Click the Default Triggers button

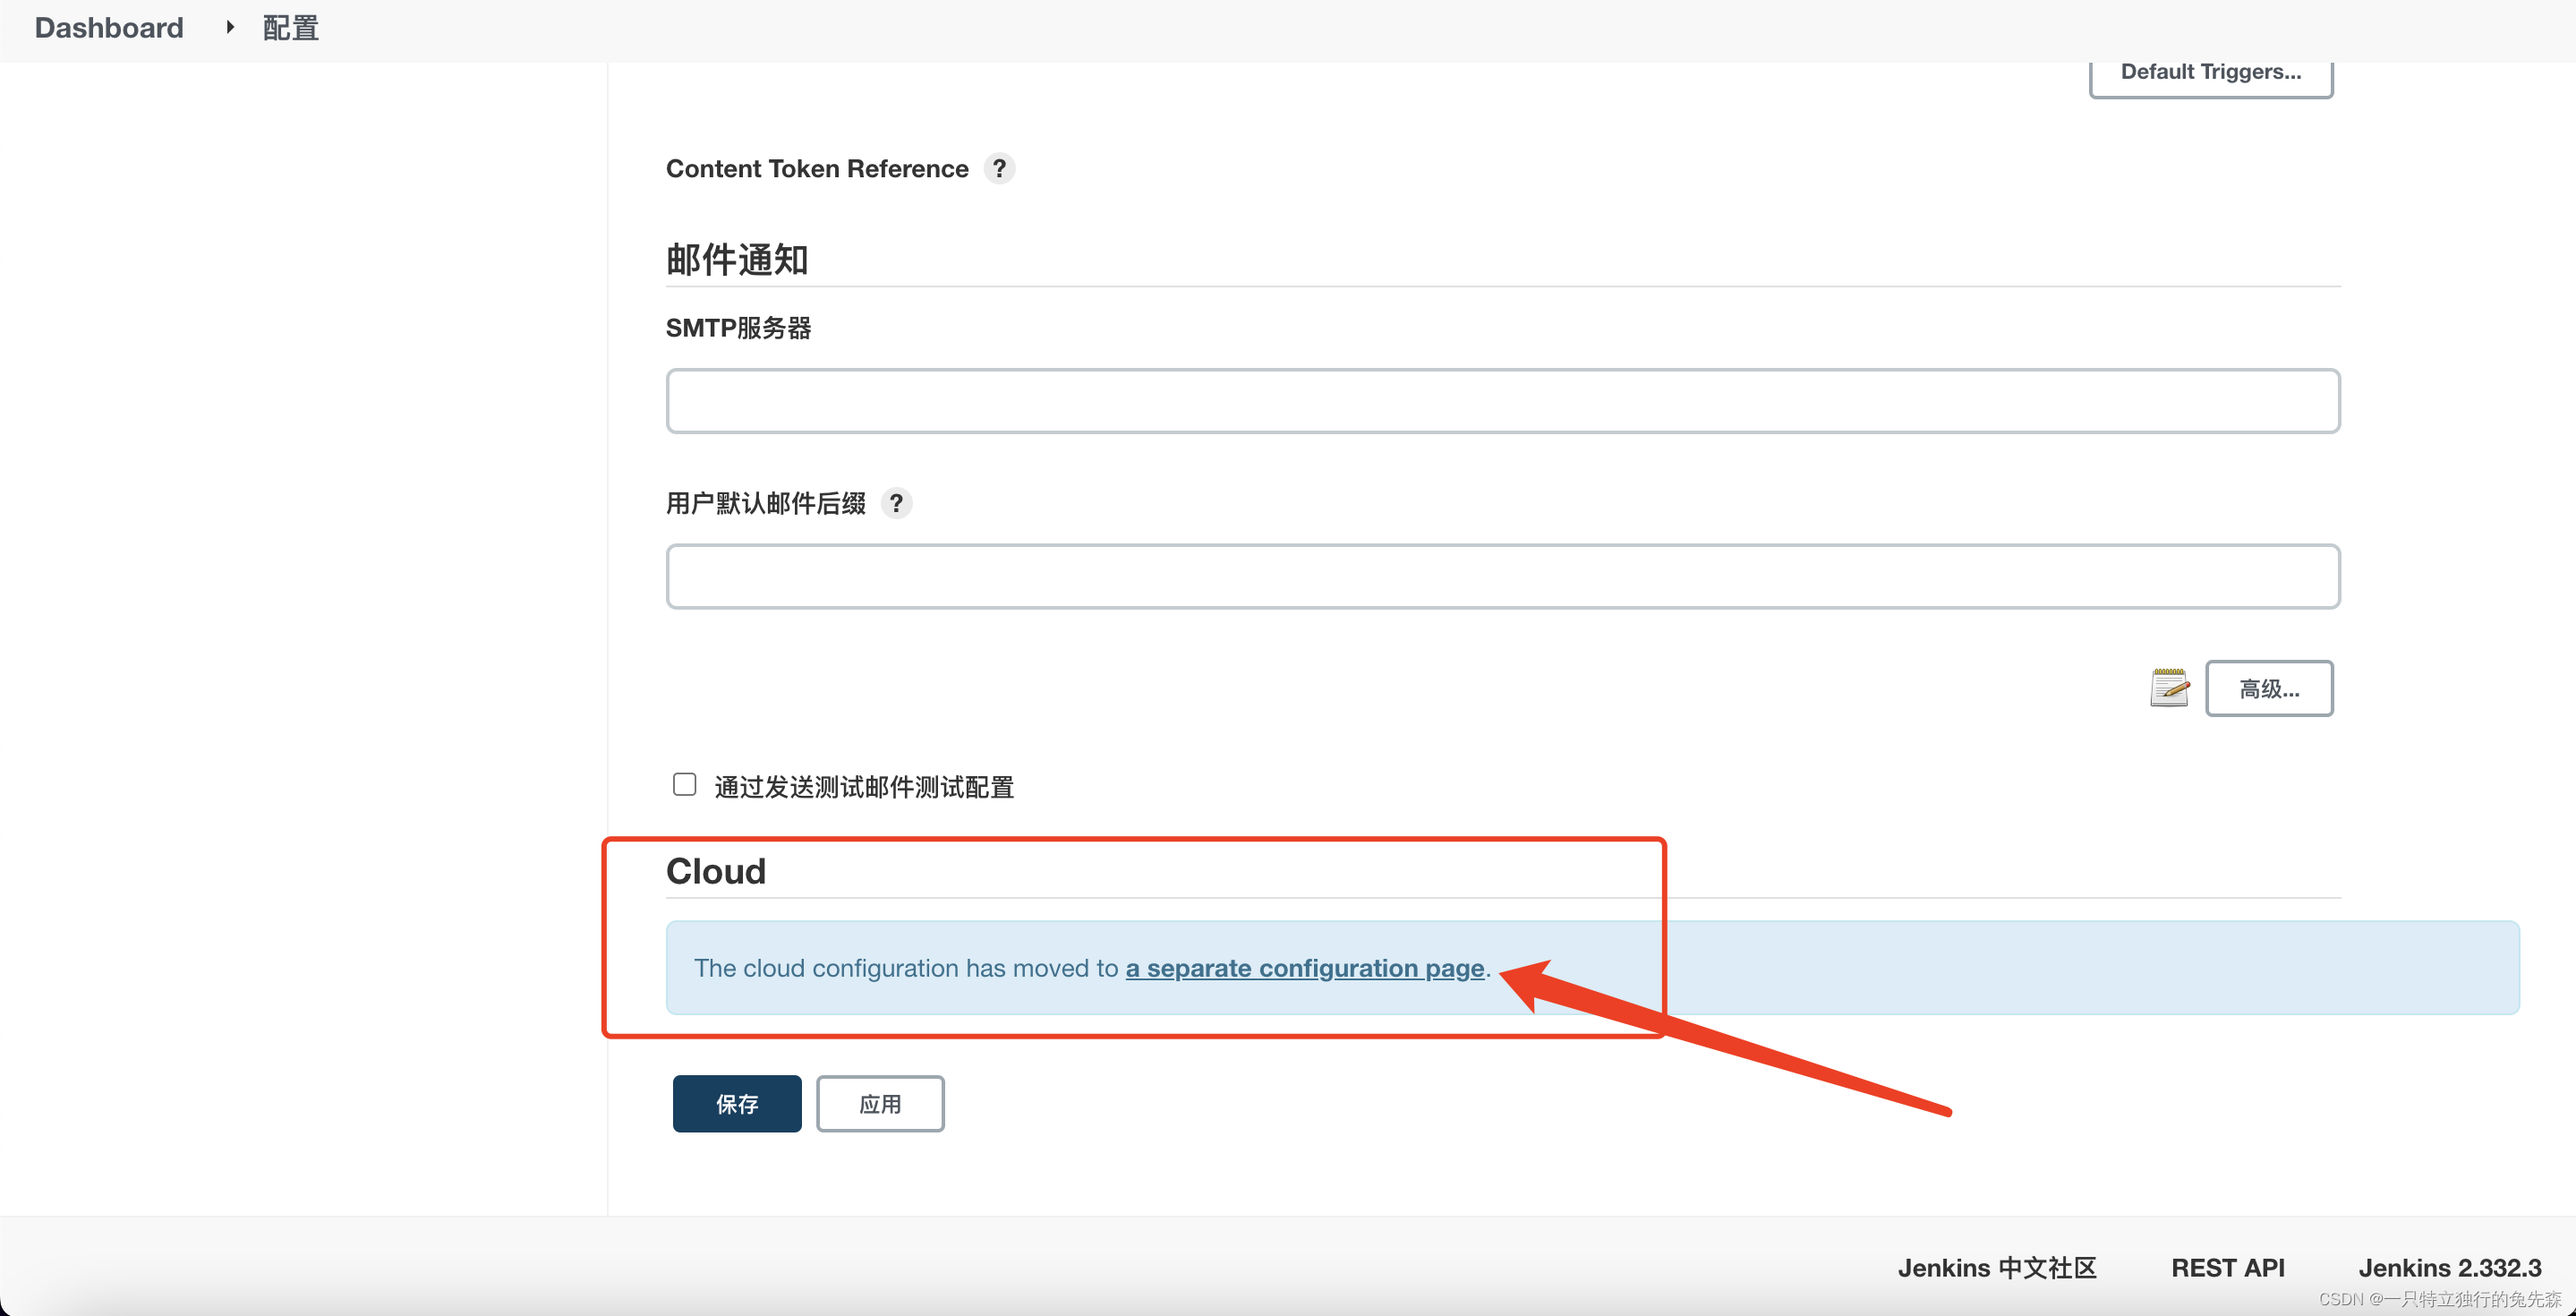(x=2208, y=71)
